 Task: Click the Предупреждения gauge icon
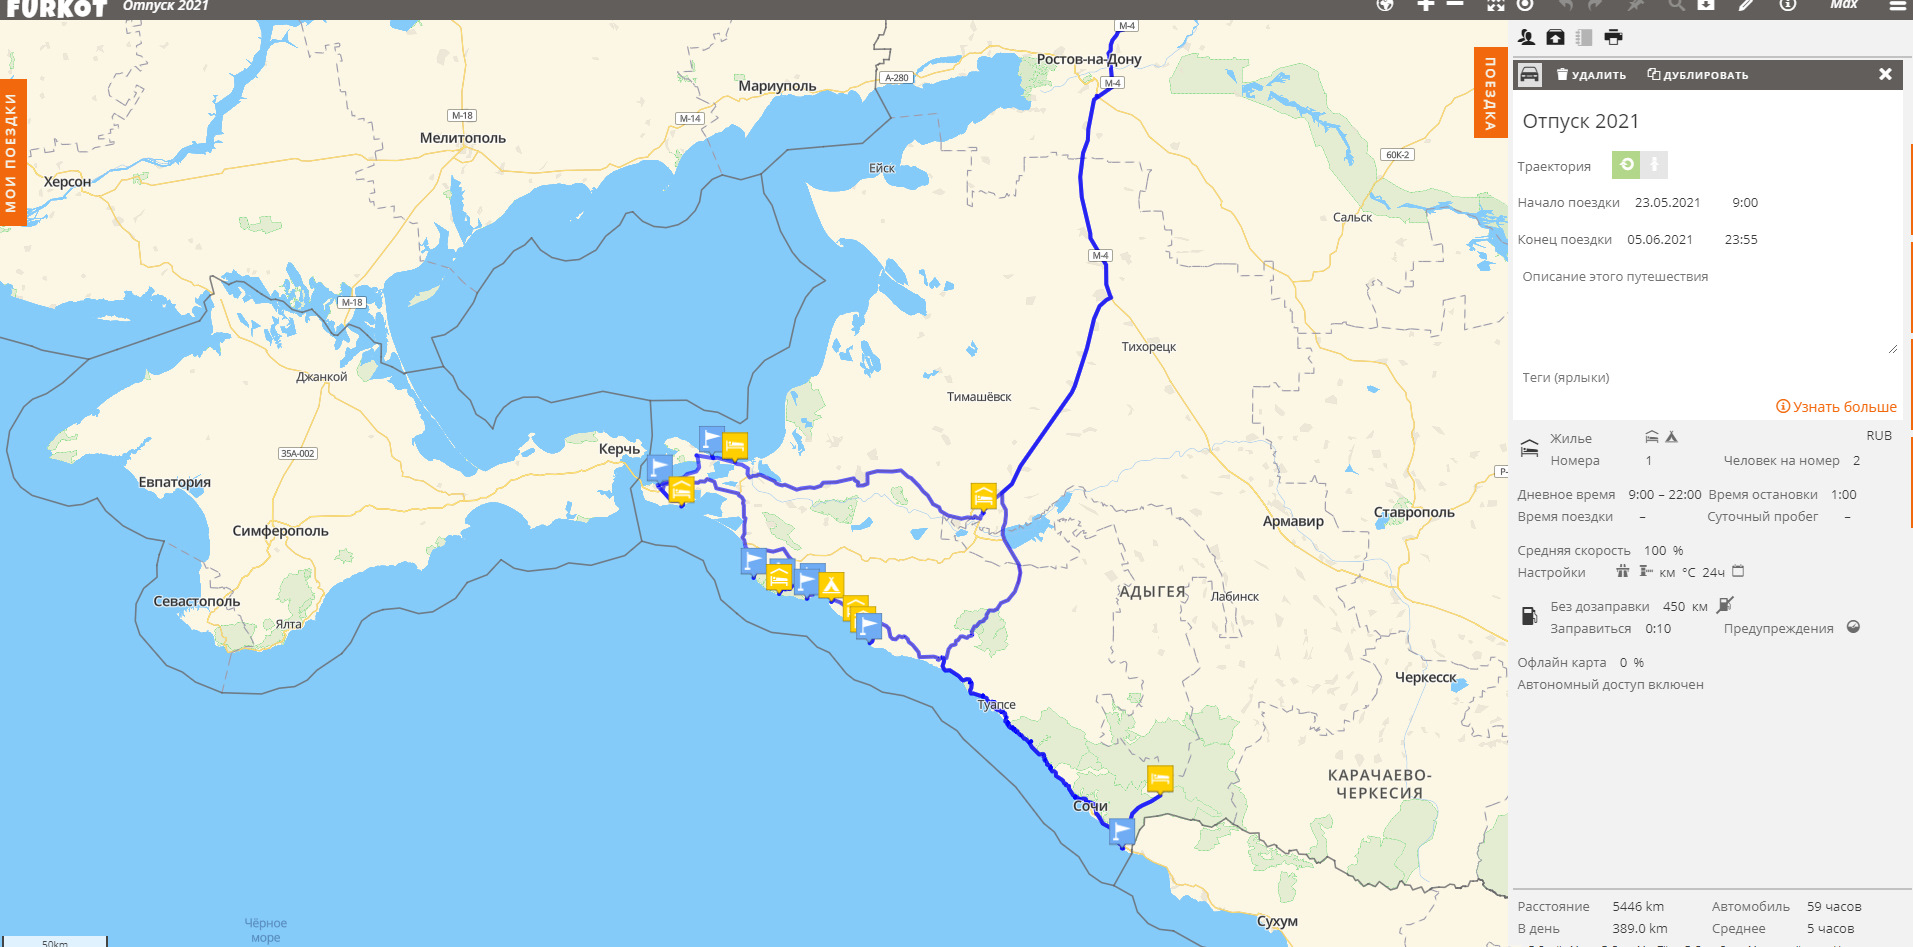click(x=1853, y=627)
